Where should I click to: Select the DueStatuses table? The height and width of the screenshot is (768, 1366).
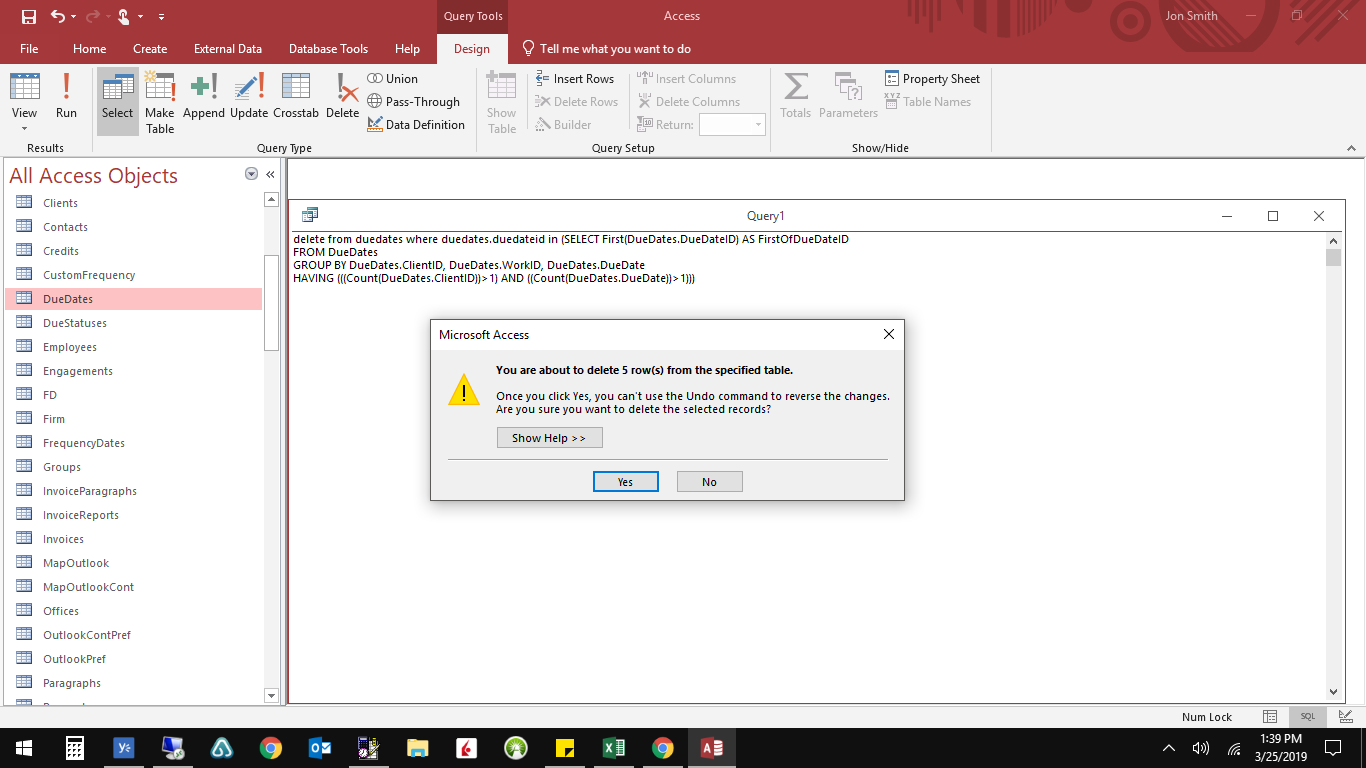(134, 323)
